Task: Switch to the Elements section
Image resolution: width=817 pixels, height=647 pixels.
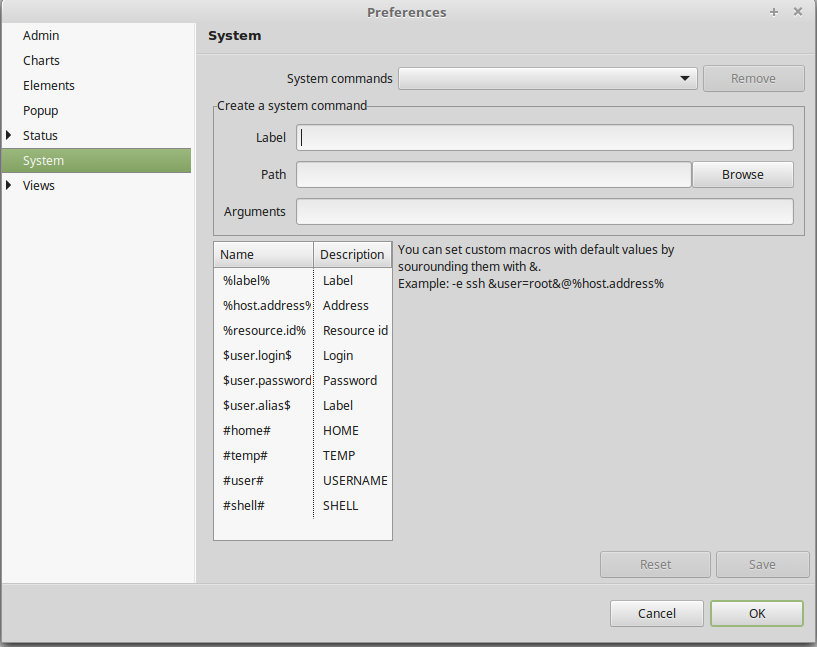Action: (48, 85)
